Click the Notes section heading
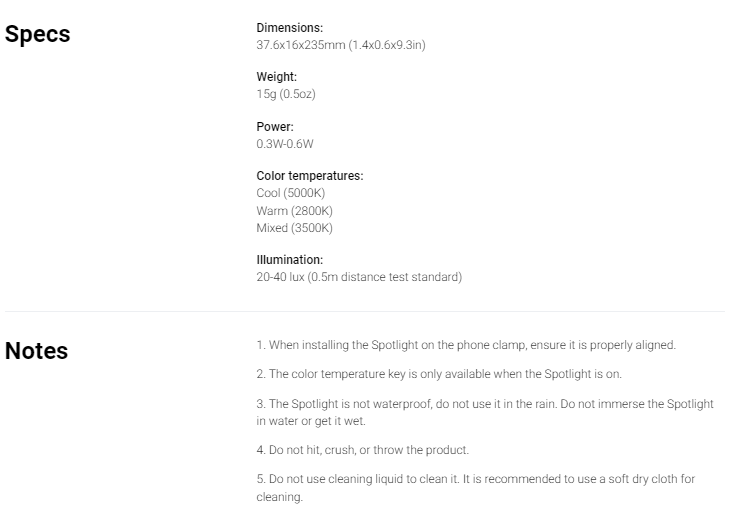The image size is (733, 519). [x=36, y=351]
